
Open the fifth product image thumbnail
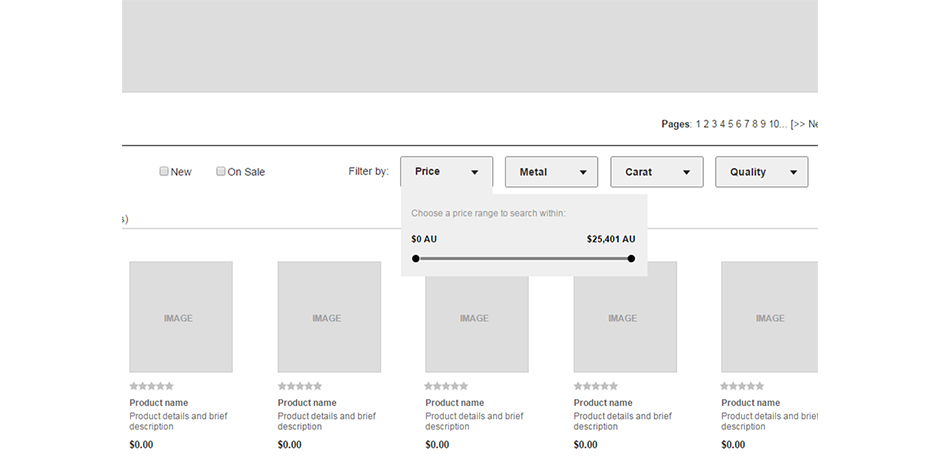click(x=769, y=317)
